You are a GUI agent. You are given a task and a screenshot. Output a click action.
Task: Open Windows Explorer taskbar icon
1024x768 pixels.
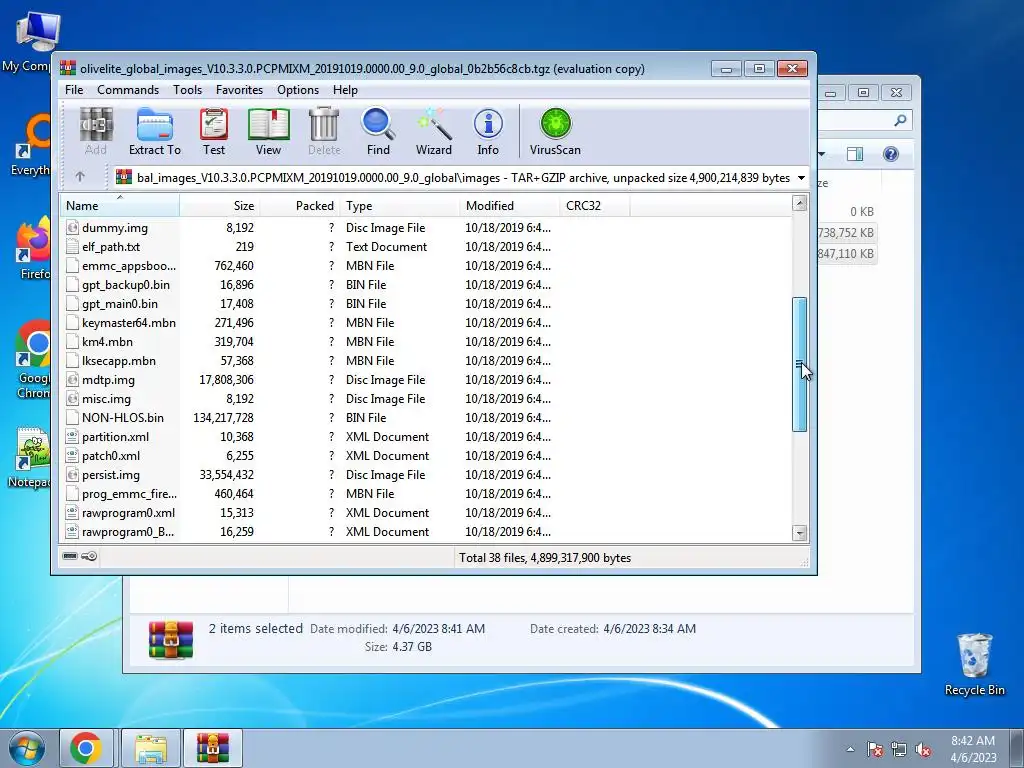(151, 748)
